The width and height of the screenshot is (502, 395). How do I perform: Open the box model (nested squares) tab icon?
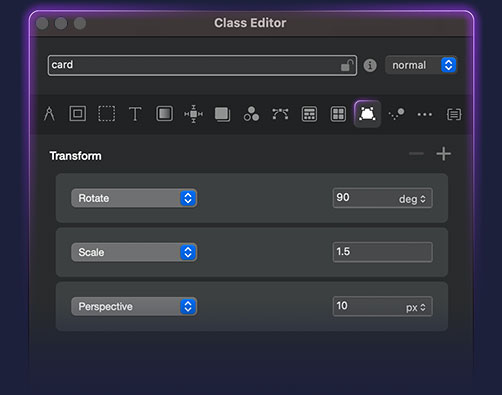tap(78, 114)
